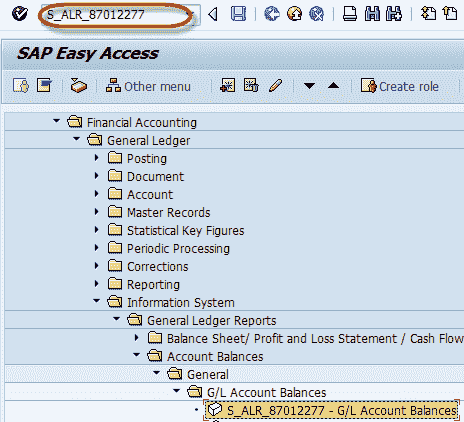The width and height of the screenshot is (464, 422).
Task: Open the Other menu button
Action: [x=148, y=86]
